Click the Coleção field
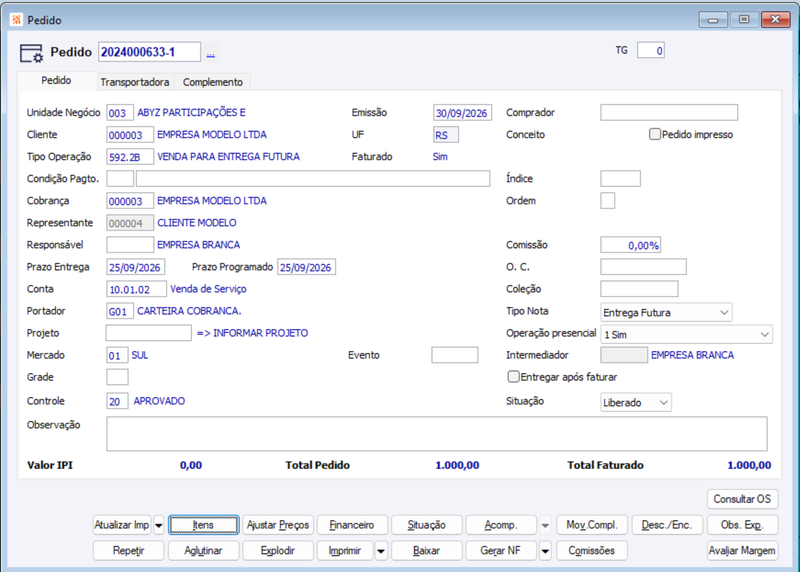Image resolution: width=800 pixels, height=572 pixels. 639,289
